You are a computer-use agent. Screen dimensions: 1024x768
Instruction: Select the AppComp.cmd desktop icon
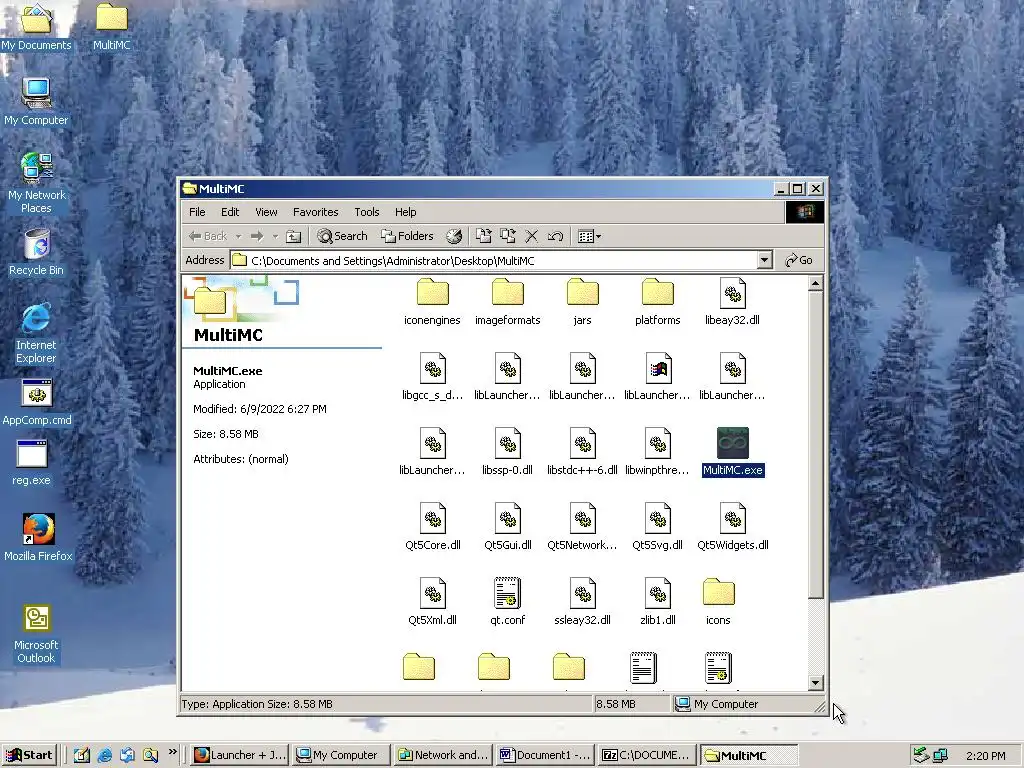37,402
